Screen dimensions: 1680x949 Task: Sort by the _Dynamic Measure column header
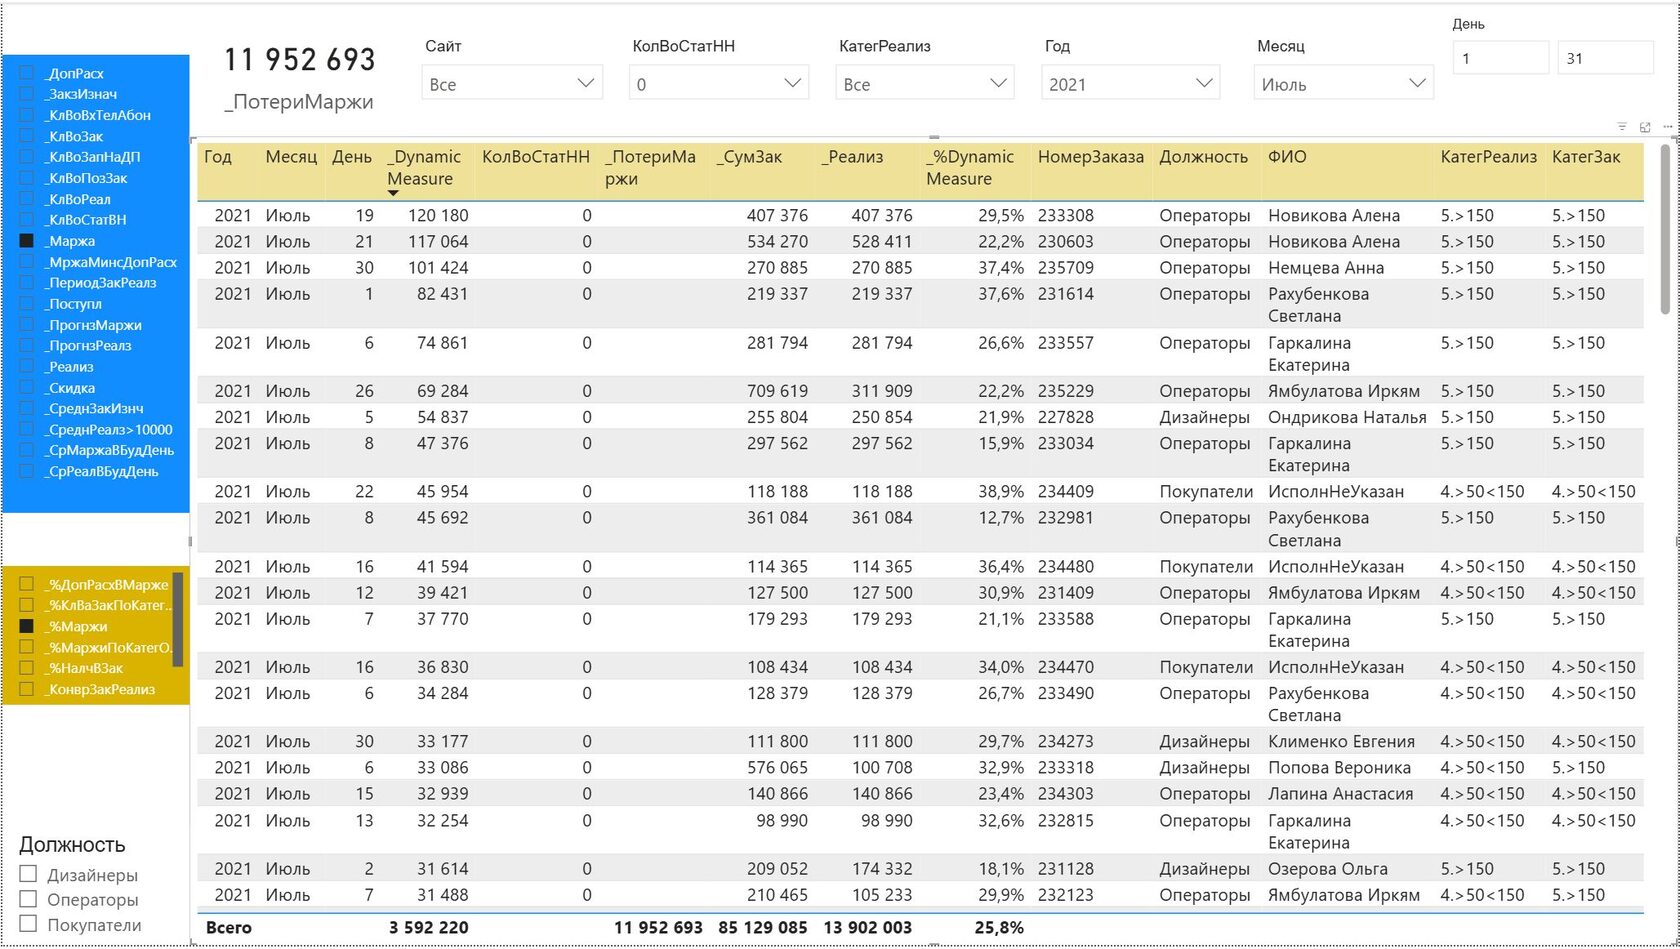pyautogui.click(x=424, y=168)
